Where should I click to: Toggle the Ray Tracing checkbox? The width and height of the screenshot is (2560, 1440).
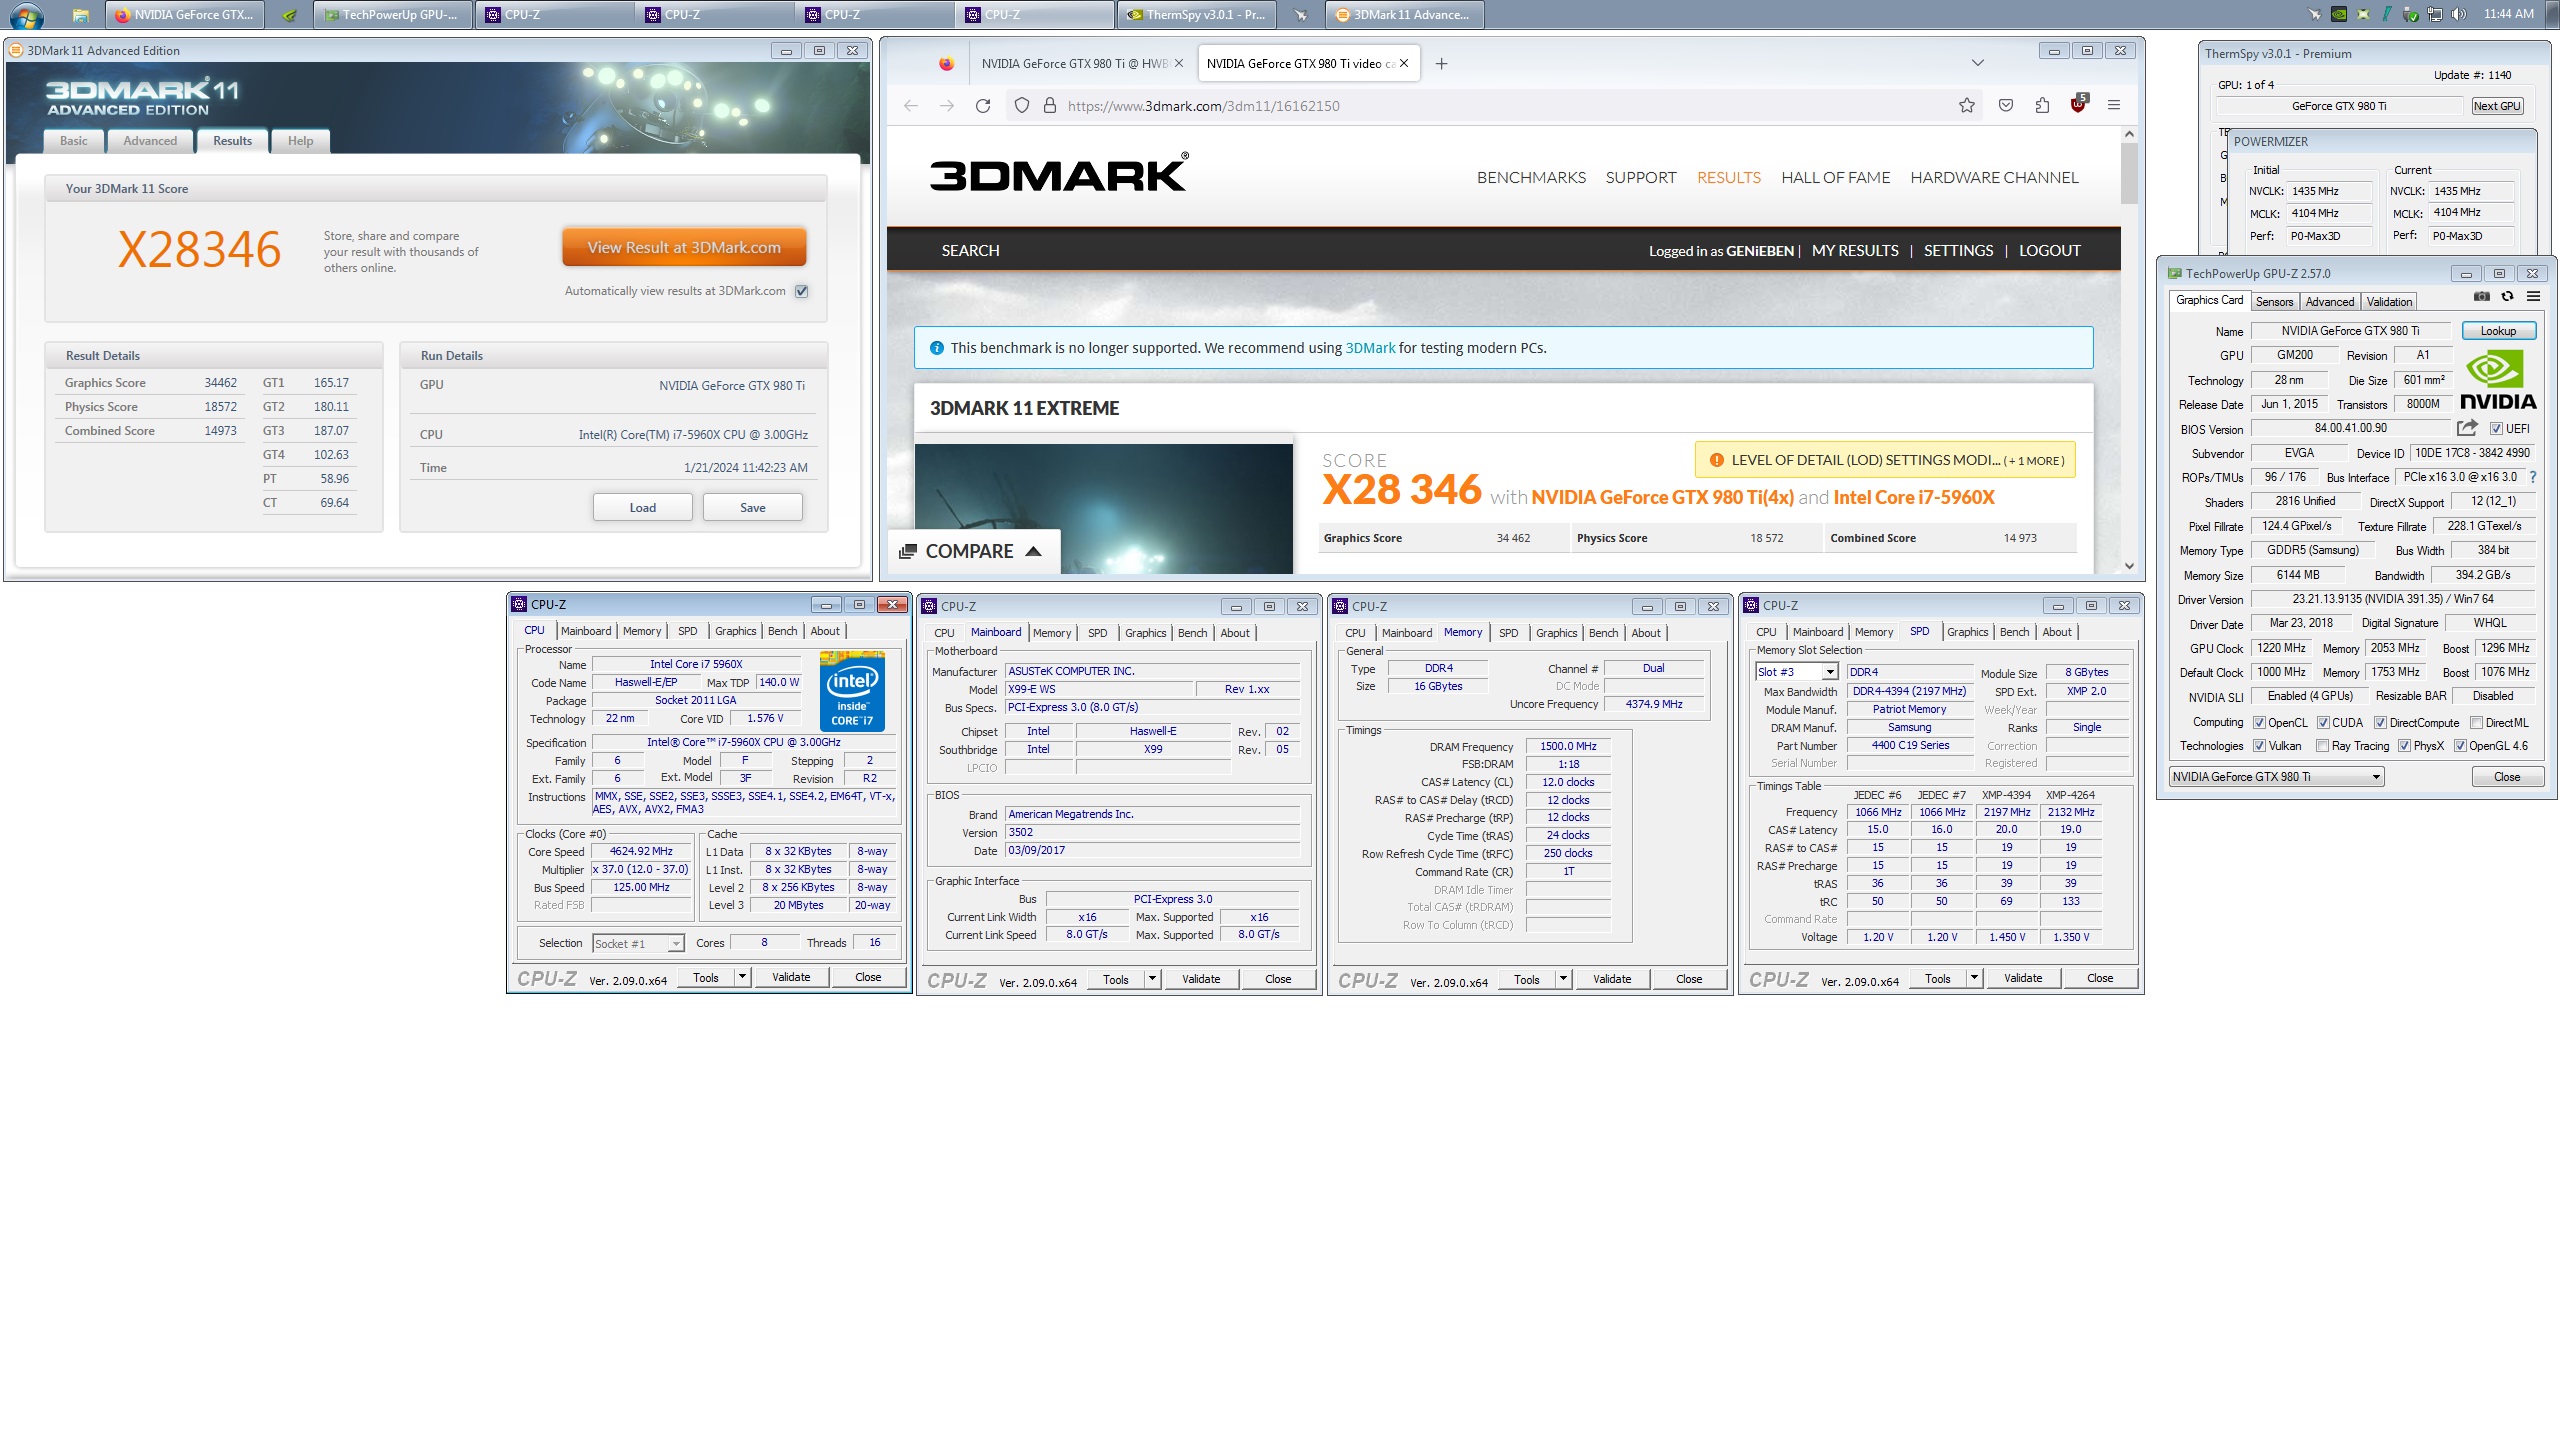click(x=2322, y=746)
